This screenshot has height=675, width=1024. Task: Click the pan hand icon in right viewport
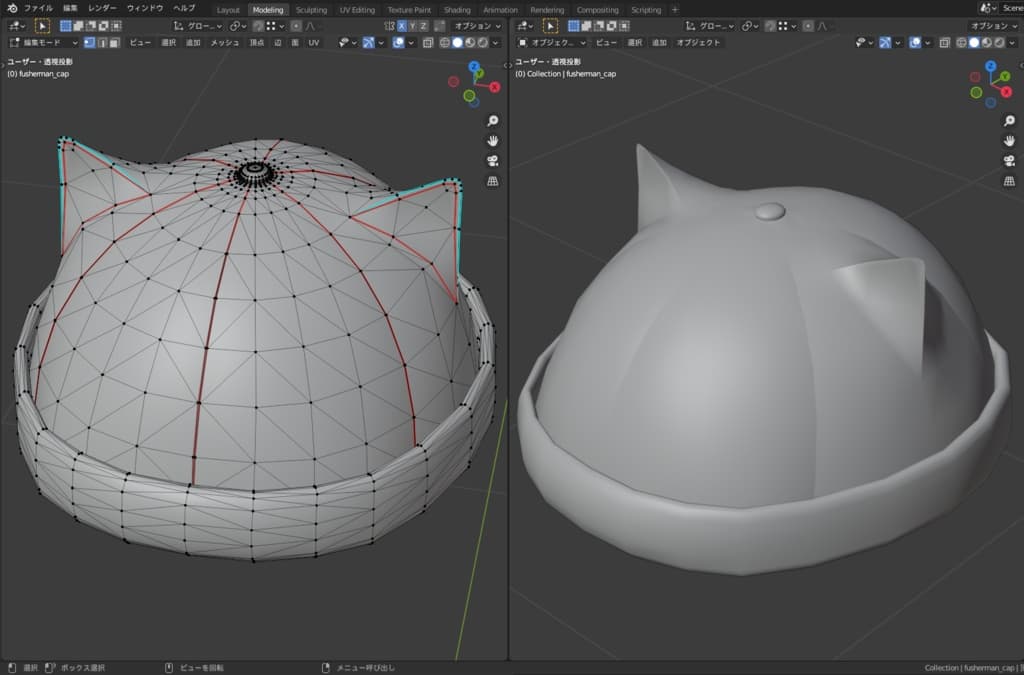pos(1009,141)
